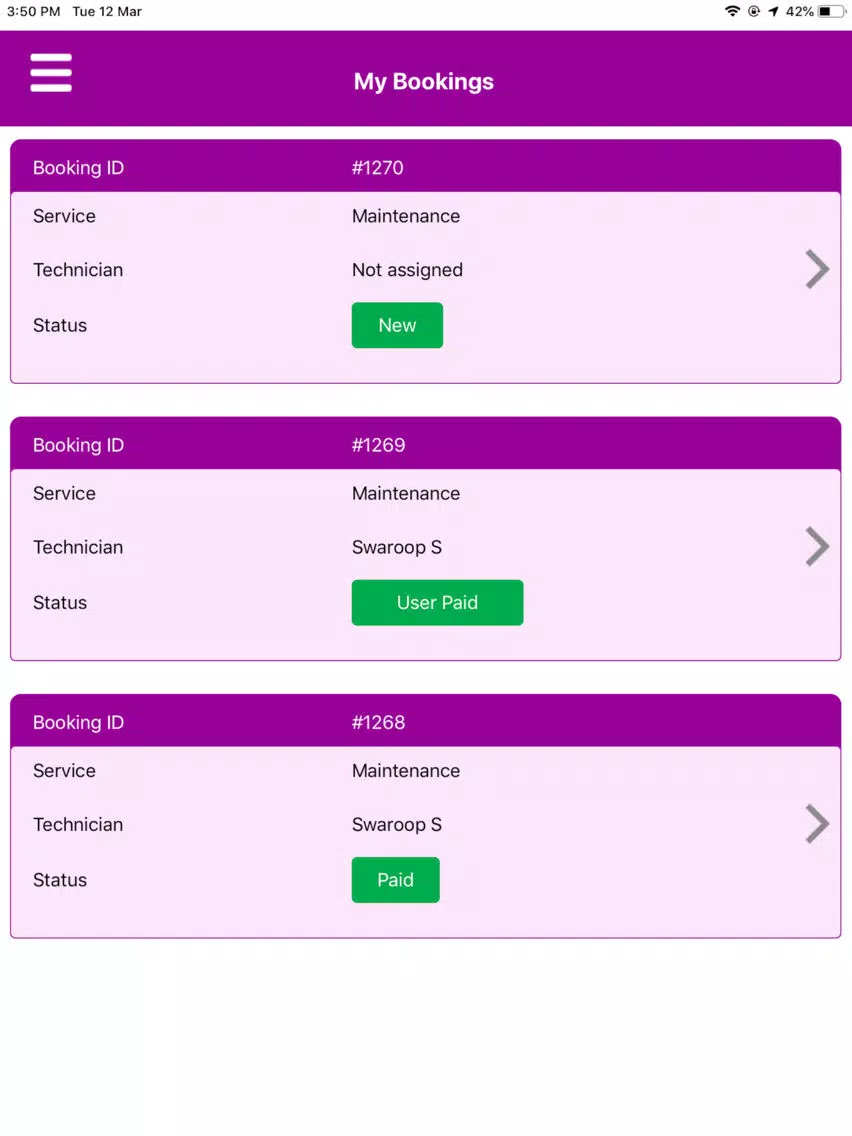852x1136 pixels.
Task: Tap Swaroop S in booking #1269
Action: (x=397, y=548)
